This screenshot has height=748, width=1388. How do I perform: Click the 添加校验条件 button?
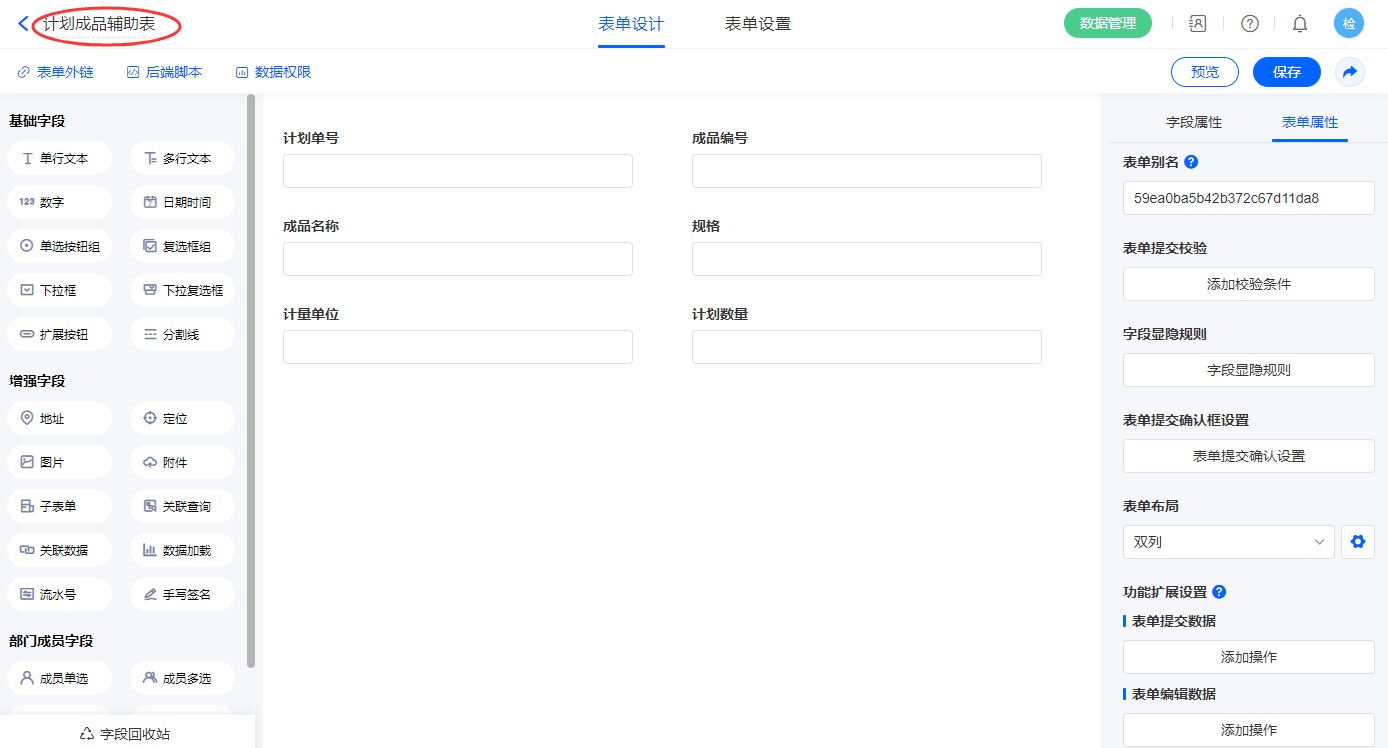(x=1248, y=284)
